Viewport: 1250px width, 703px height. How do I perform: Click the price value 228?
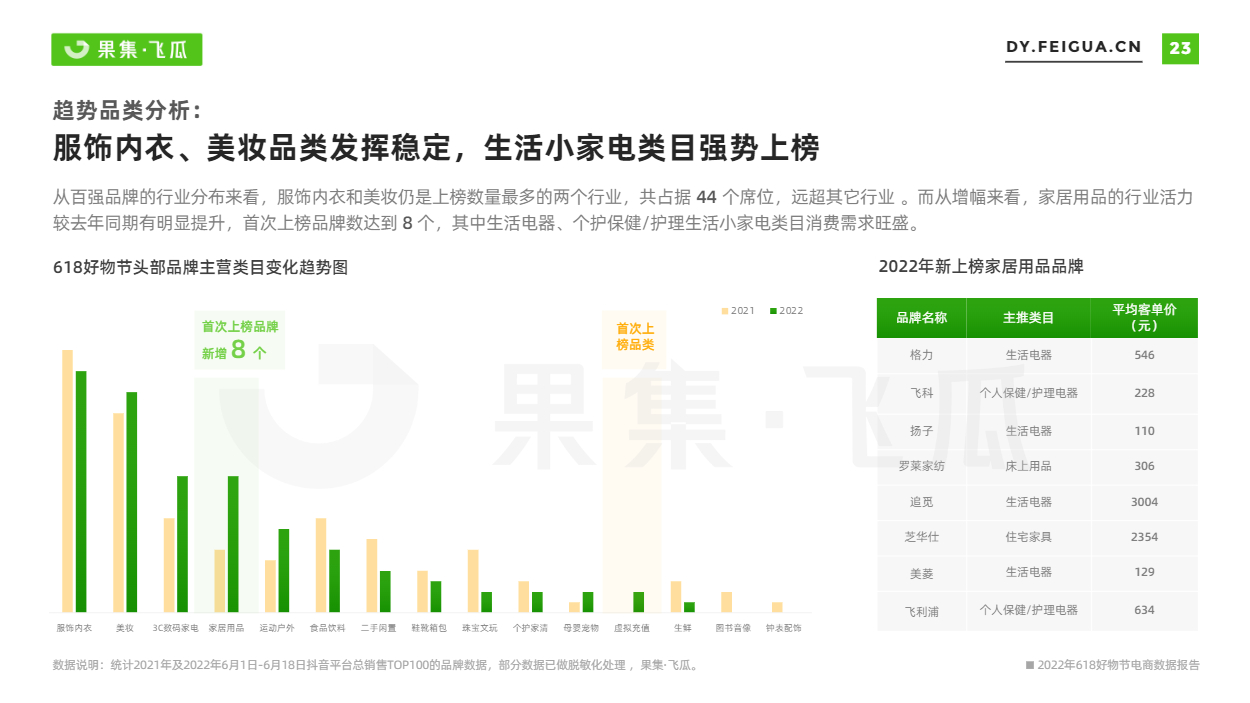[x=1144, y=393]
